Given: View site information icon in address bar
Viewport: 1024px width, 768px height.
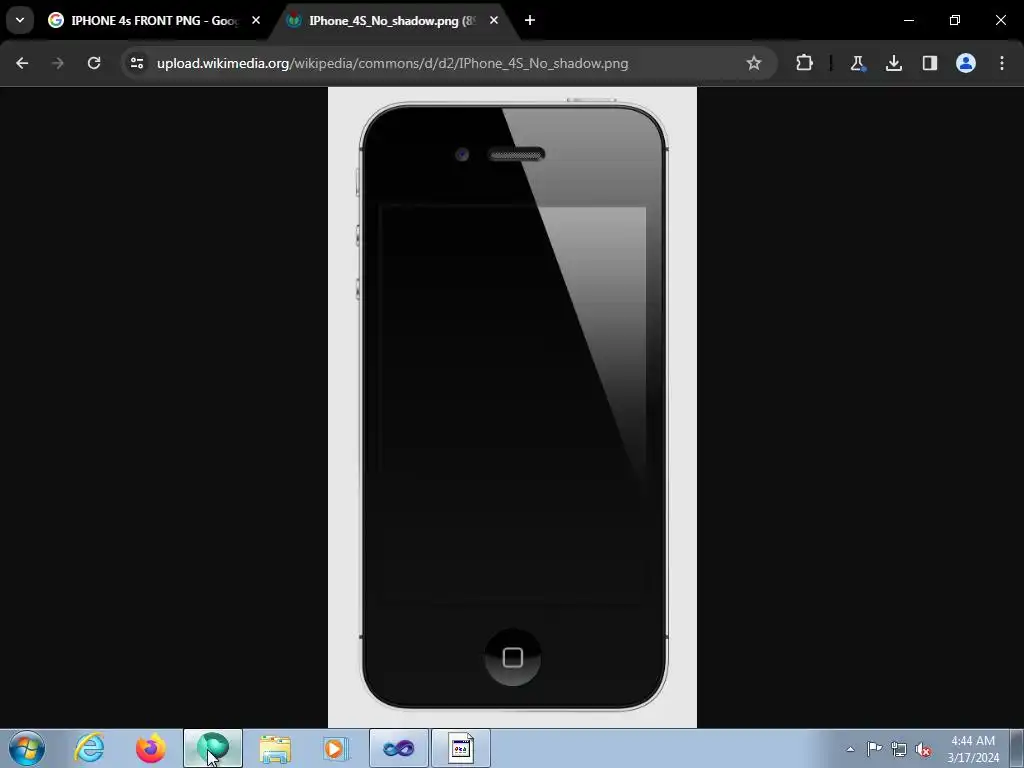Looking at the screenshot, I should point(137,63).
